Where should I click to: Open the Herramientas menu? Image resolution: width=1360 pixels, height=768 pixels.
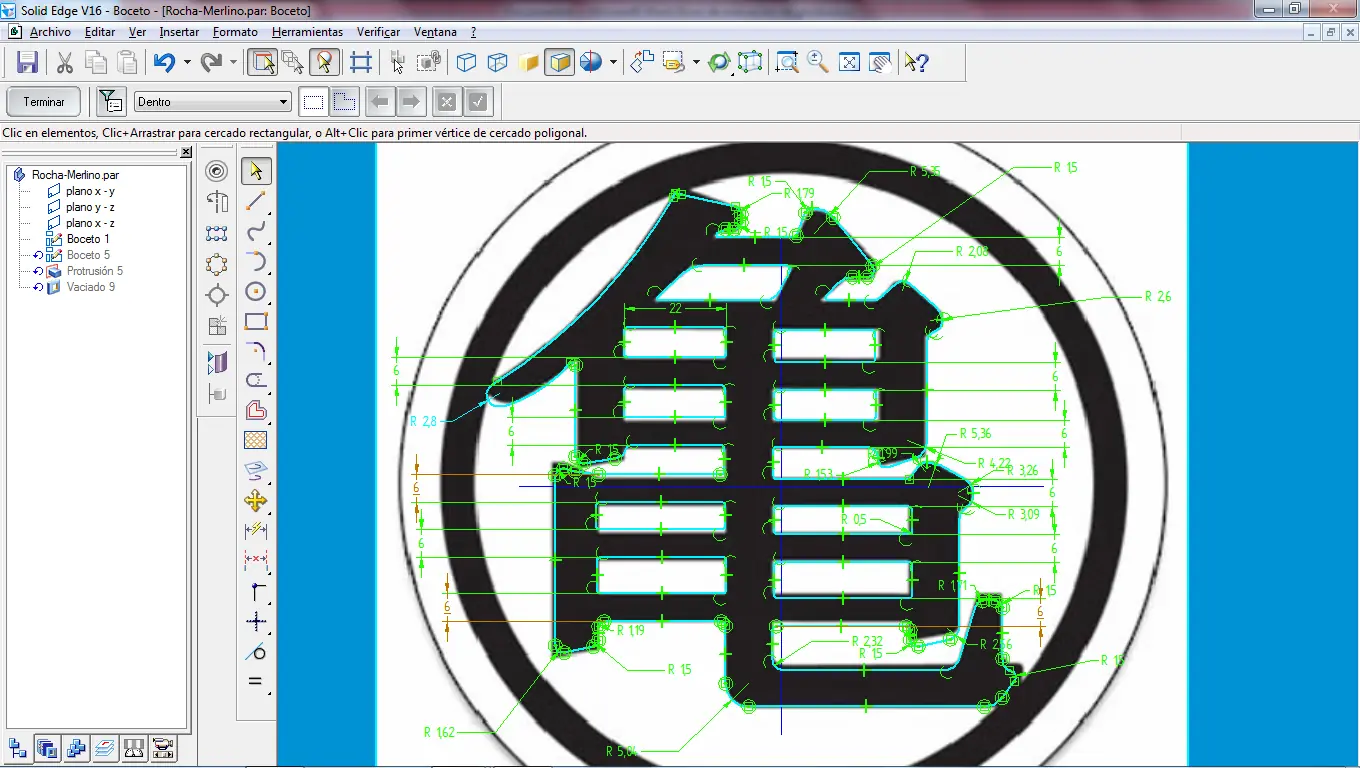click(307, 31)
